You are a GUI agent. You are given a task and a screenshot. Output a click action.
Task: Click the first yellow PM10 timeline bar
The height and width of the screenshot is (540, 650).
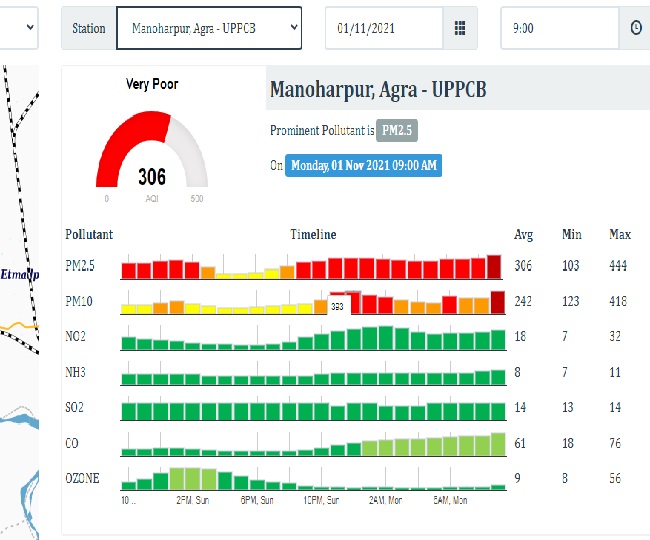(128, 308)
